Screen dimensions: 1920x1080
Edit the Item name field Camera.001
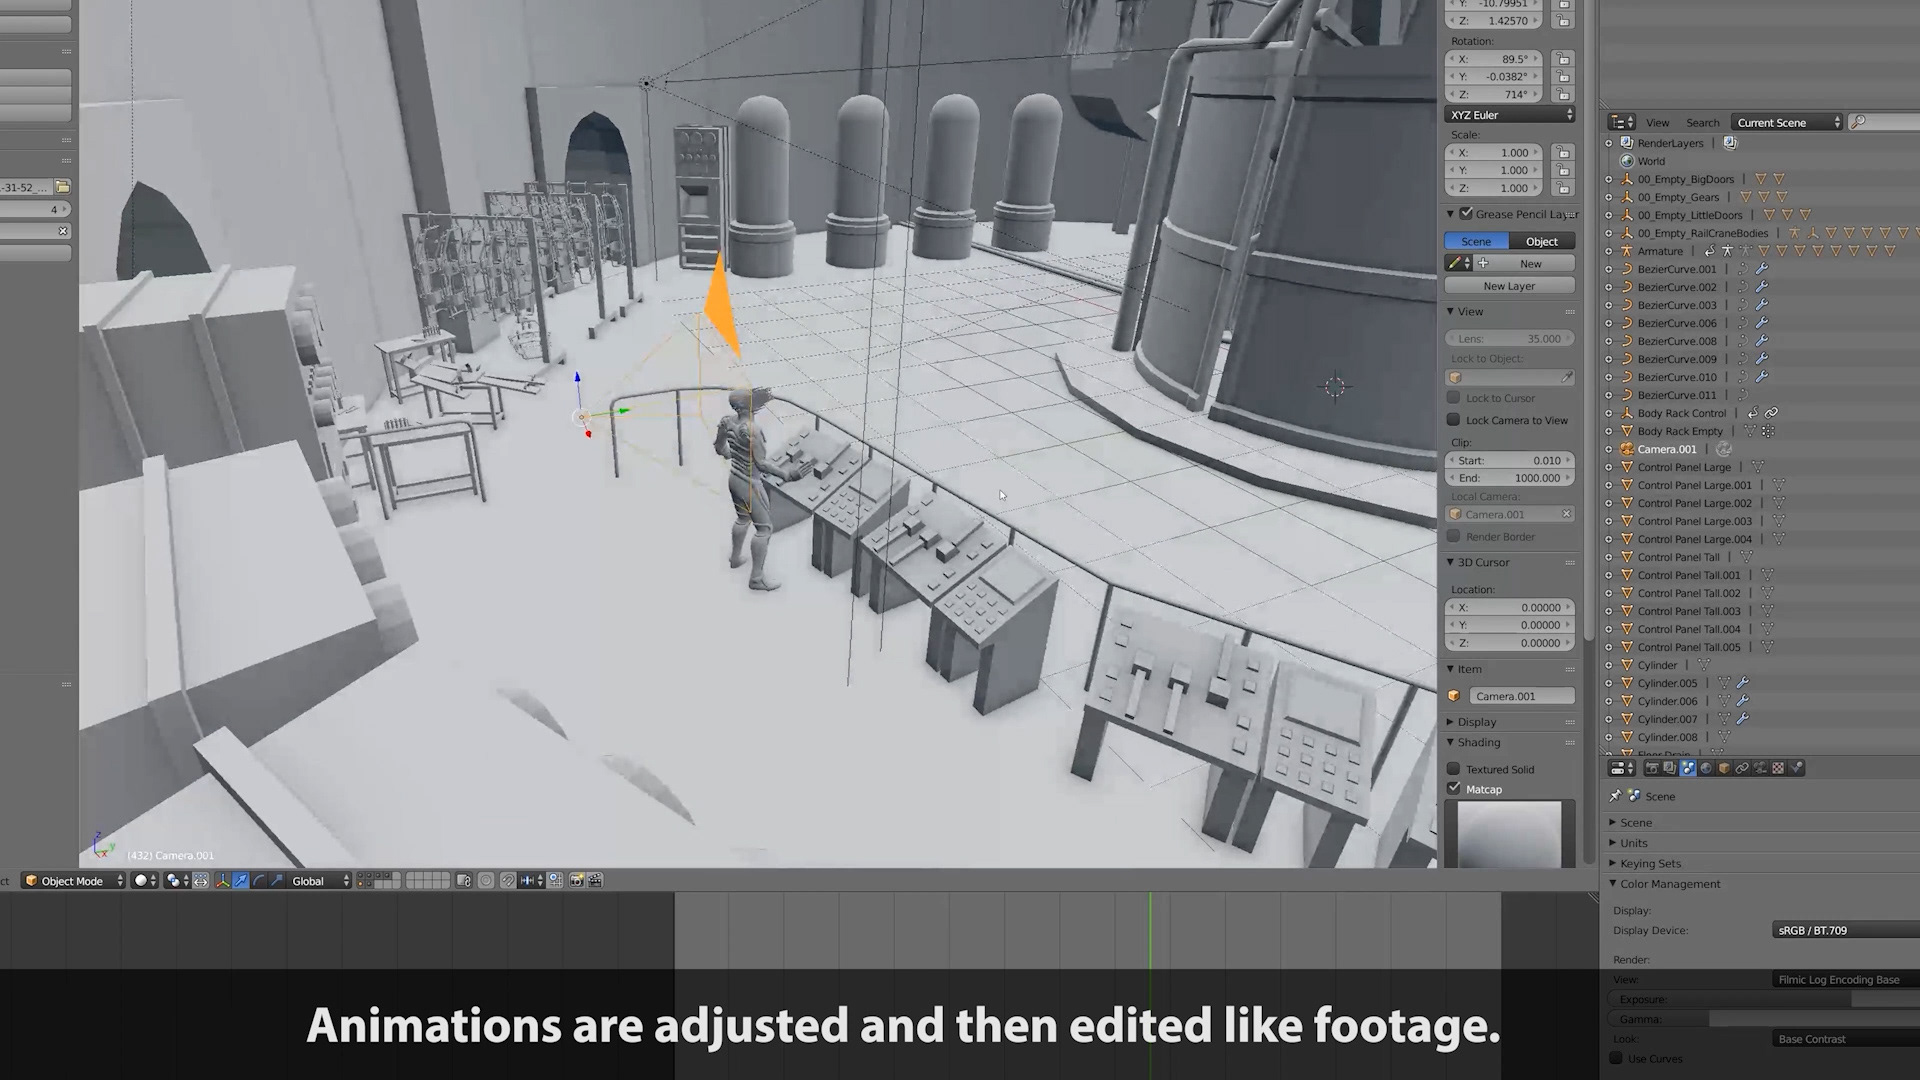1521,696
